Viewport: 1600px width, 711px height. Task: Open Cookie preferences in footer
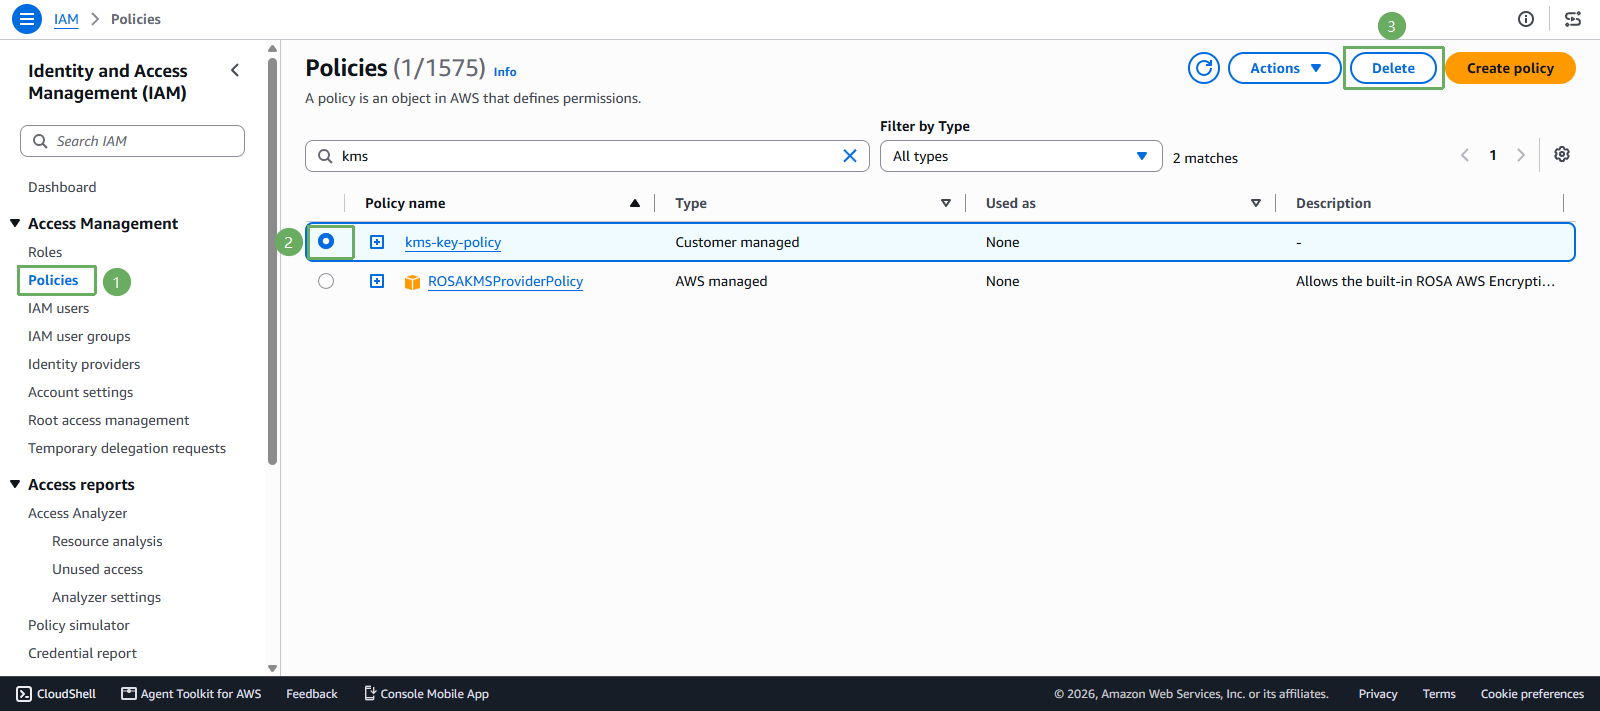(x=1532, y=694)
